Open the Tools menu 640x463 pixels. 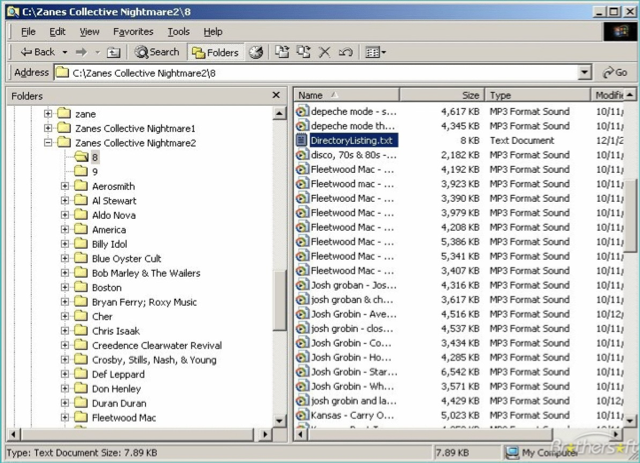point(178,31)
